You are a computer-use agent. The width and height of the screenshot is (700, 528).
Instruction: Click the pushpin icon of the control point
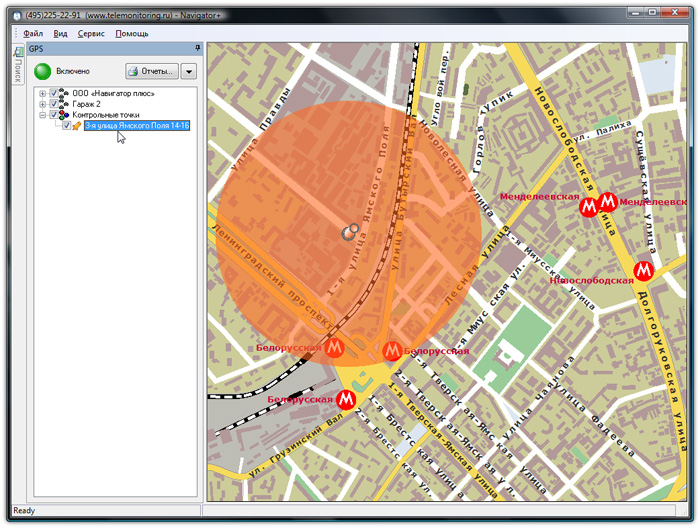coord(77,126)
